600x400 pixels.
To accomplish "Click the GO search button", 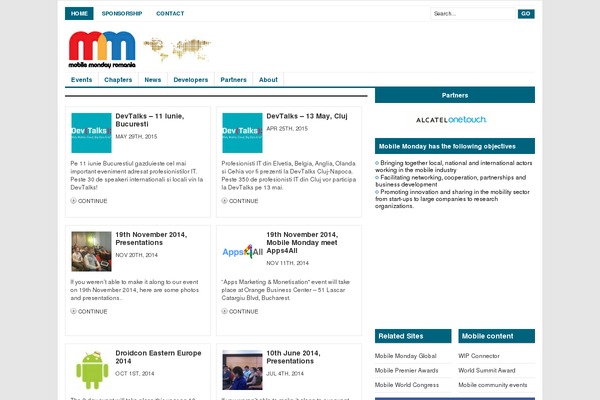I will 526,14.
